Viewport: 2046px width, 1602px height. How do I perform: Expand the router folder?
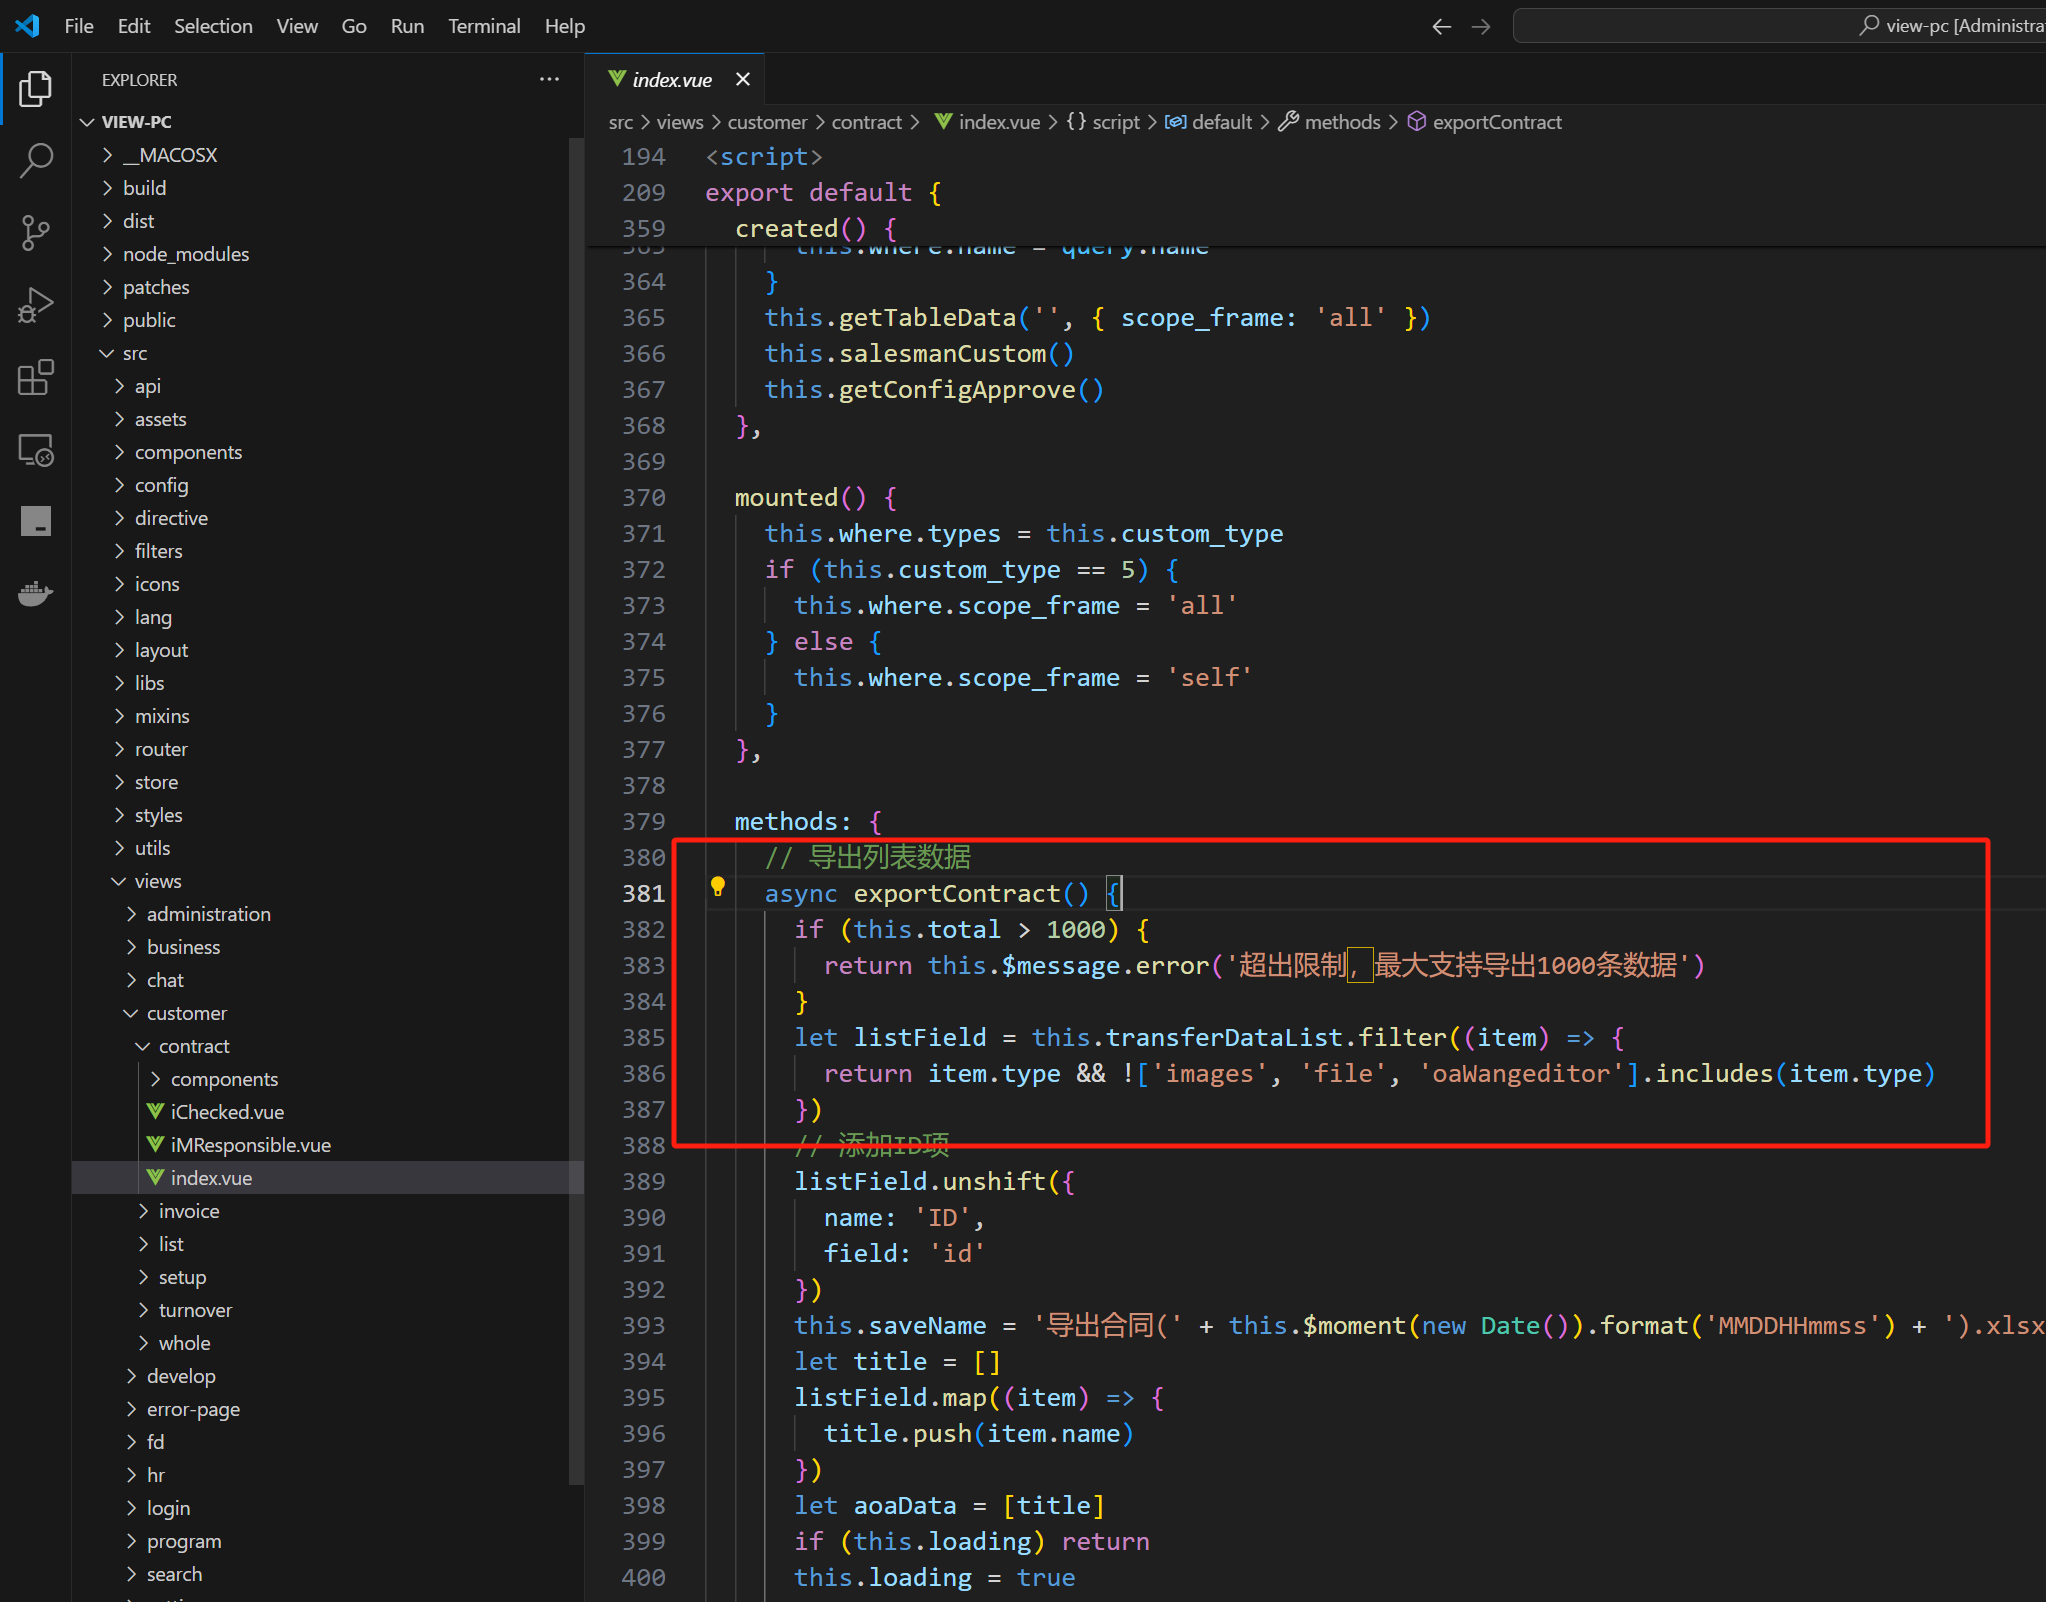328,749
